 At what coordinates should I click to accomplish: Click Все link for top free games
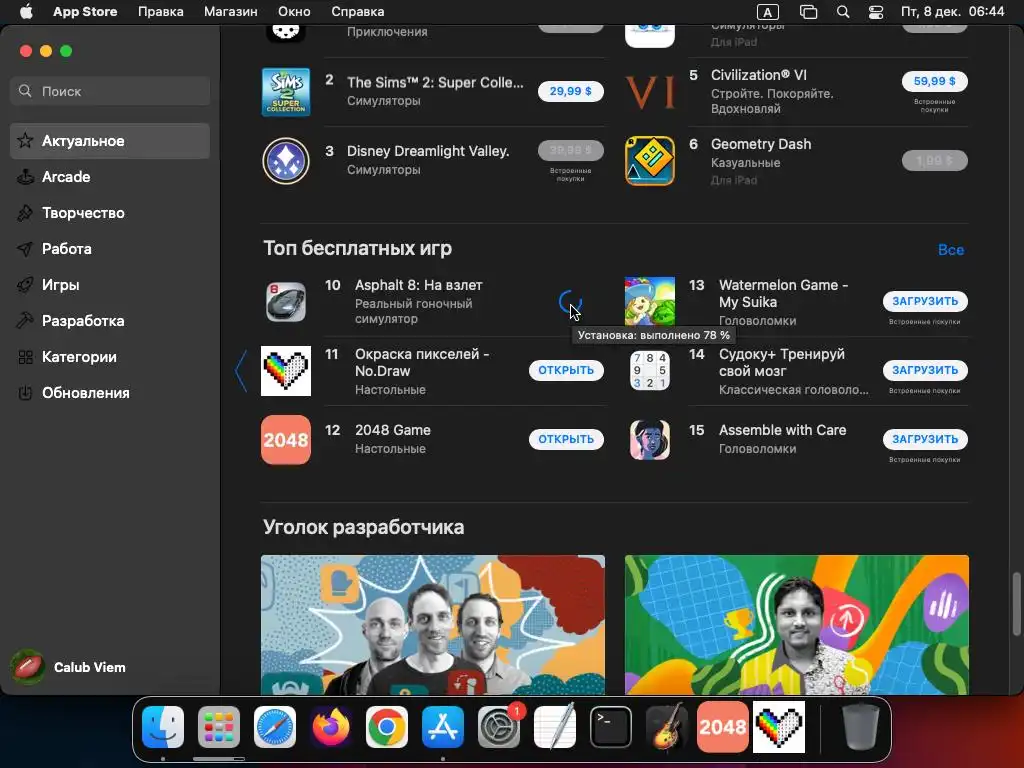951,249
